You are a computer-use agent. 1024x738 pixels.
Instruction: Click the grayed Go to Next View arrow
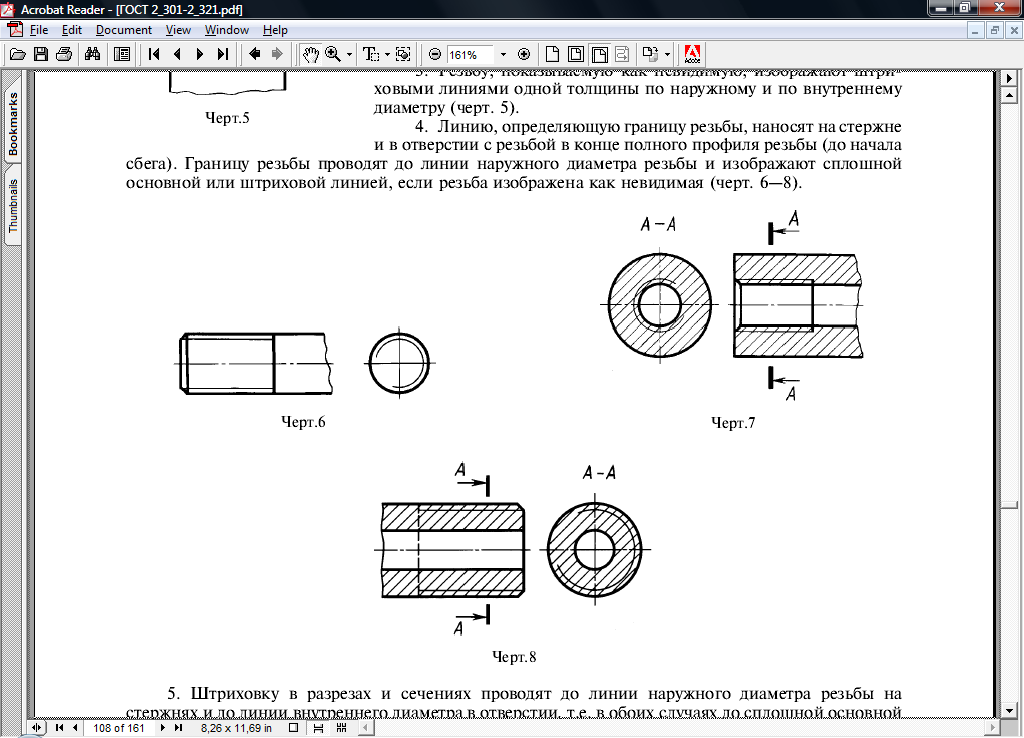(x=277, y=54)
